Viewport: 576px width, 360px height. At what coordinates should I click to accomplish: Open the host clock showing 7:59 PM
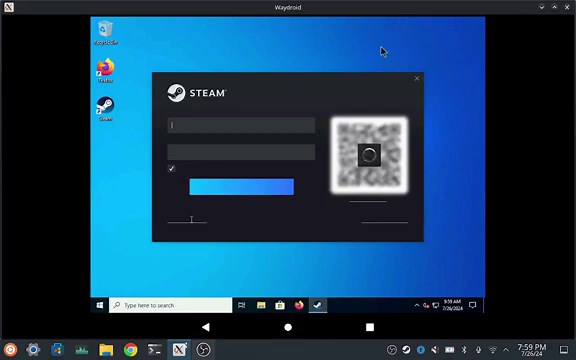[532, 350]
